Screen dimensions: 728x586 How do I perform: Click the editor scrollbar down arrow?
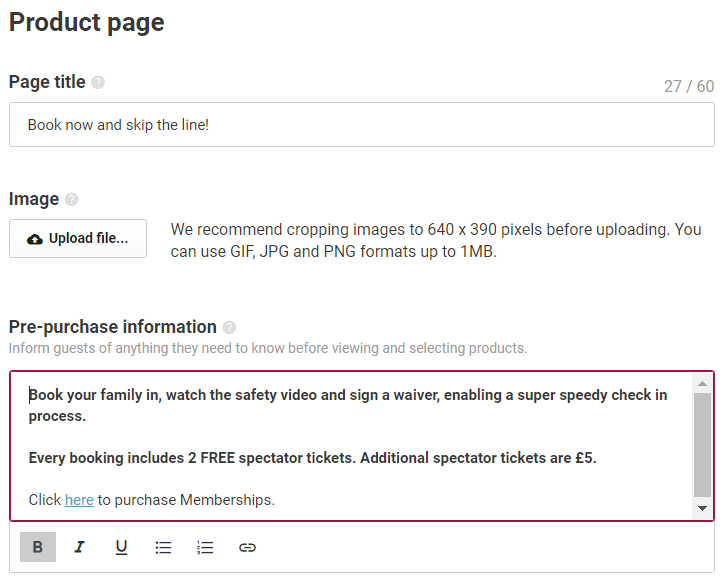[703, 509]
